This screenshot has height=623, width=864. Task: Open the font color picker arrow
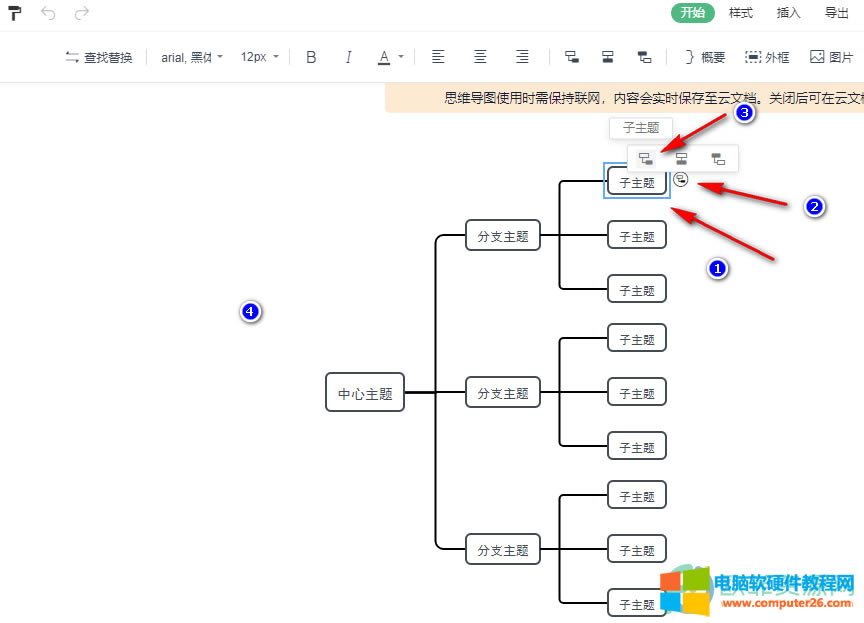[x=401, y=57]
